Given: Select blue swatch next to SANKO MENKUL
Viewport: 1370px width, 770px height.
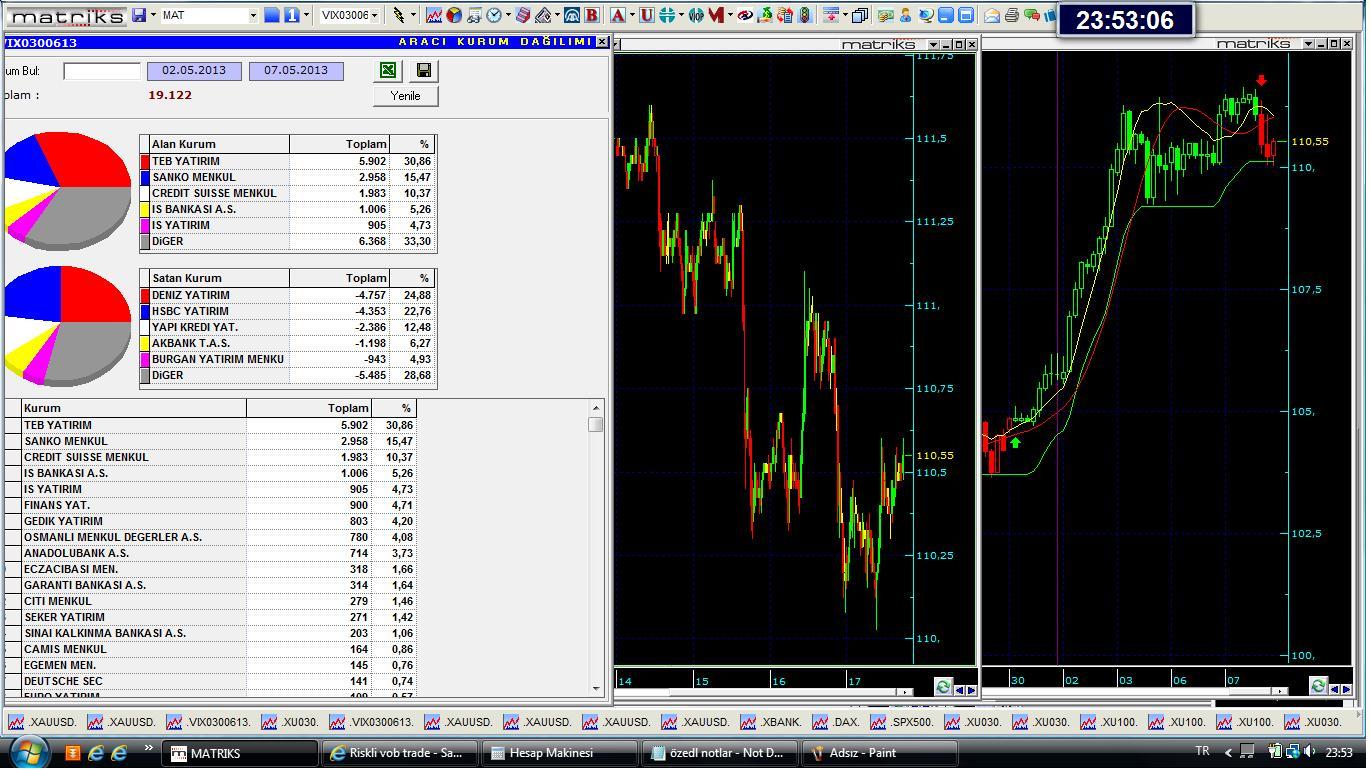Looking at the screenshot, I should click(145, 177).
